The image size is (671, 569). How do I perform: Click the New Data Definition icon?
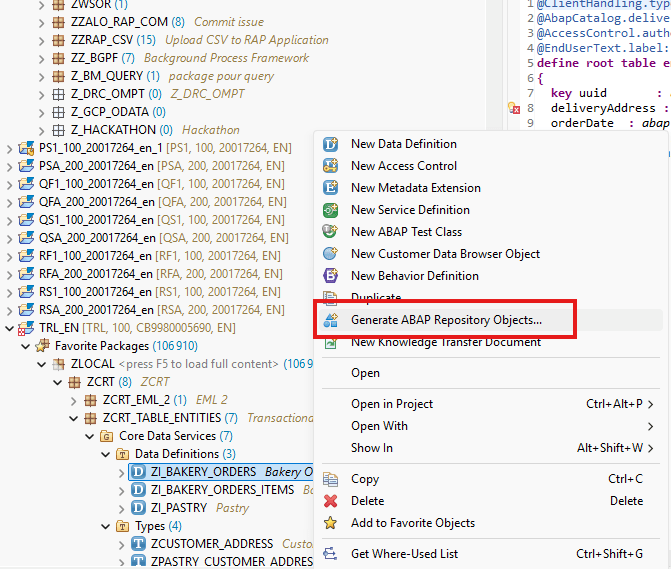click(331, 144)
